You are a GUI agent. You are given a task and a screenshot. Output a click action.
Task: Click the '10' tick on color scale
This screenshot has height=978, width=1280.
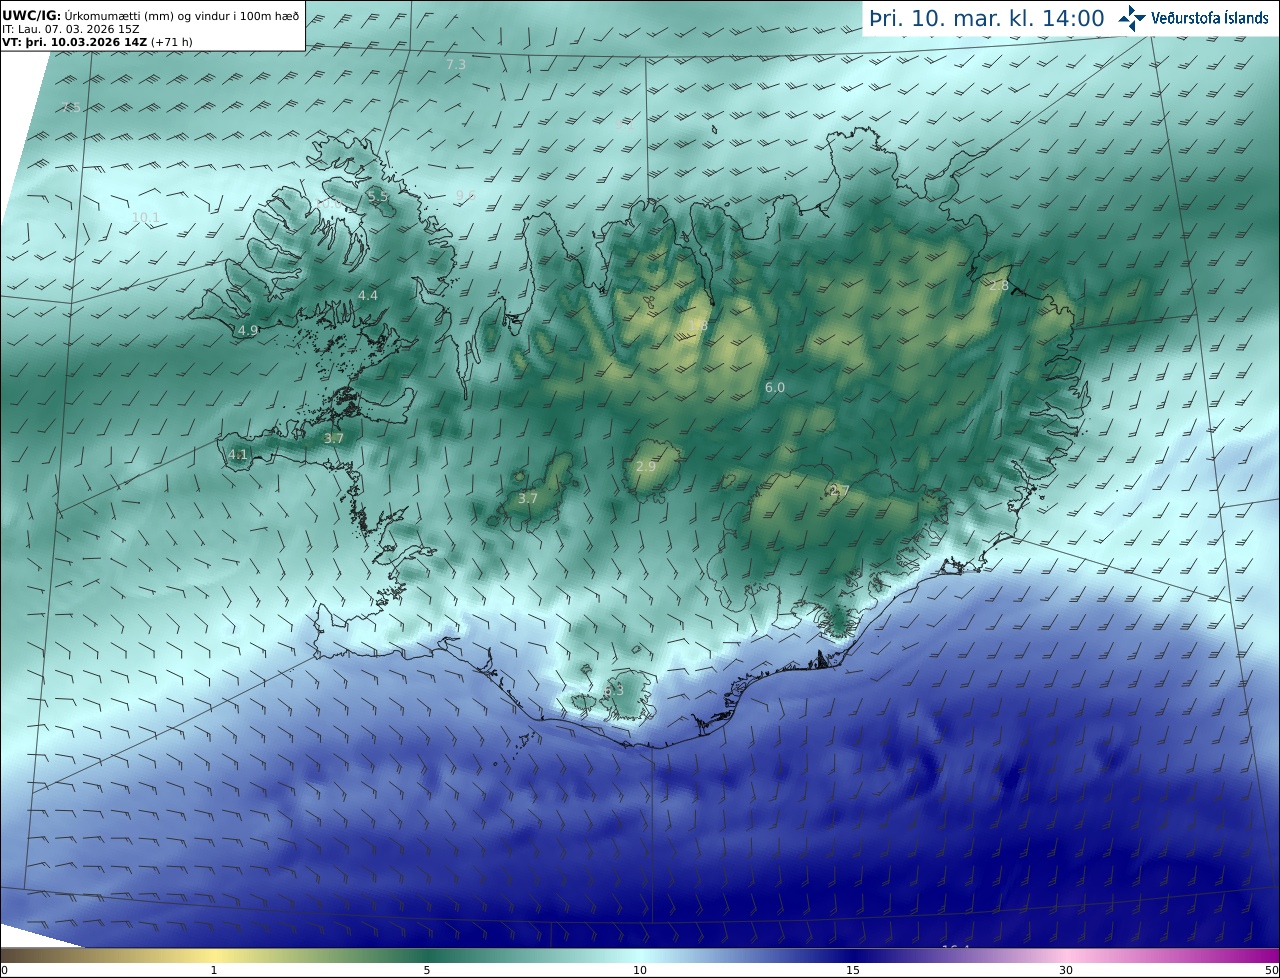tap(640, 970)
